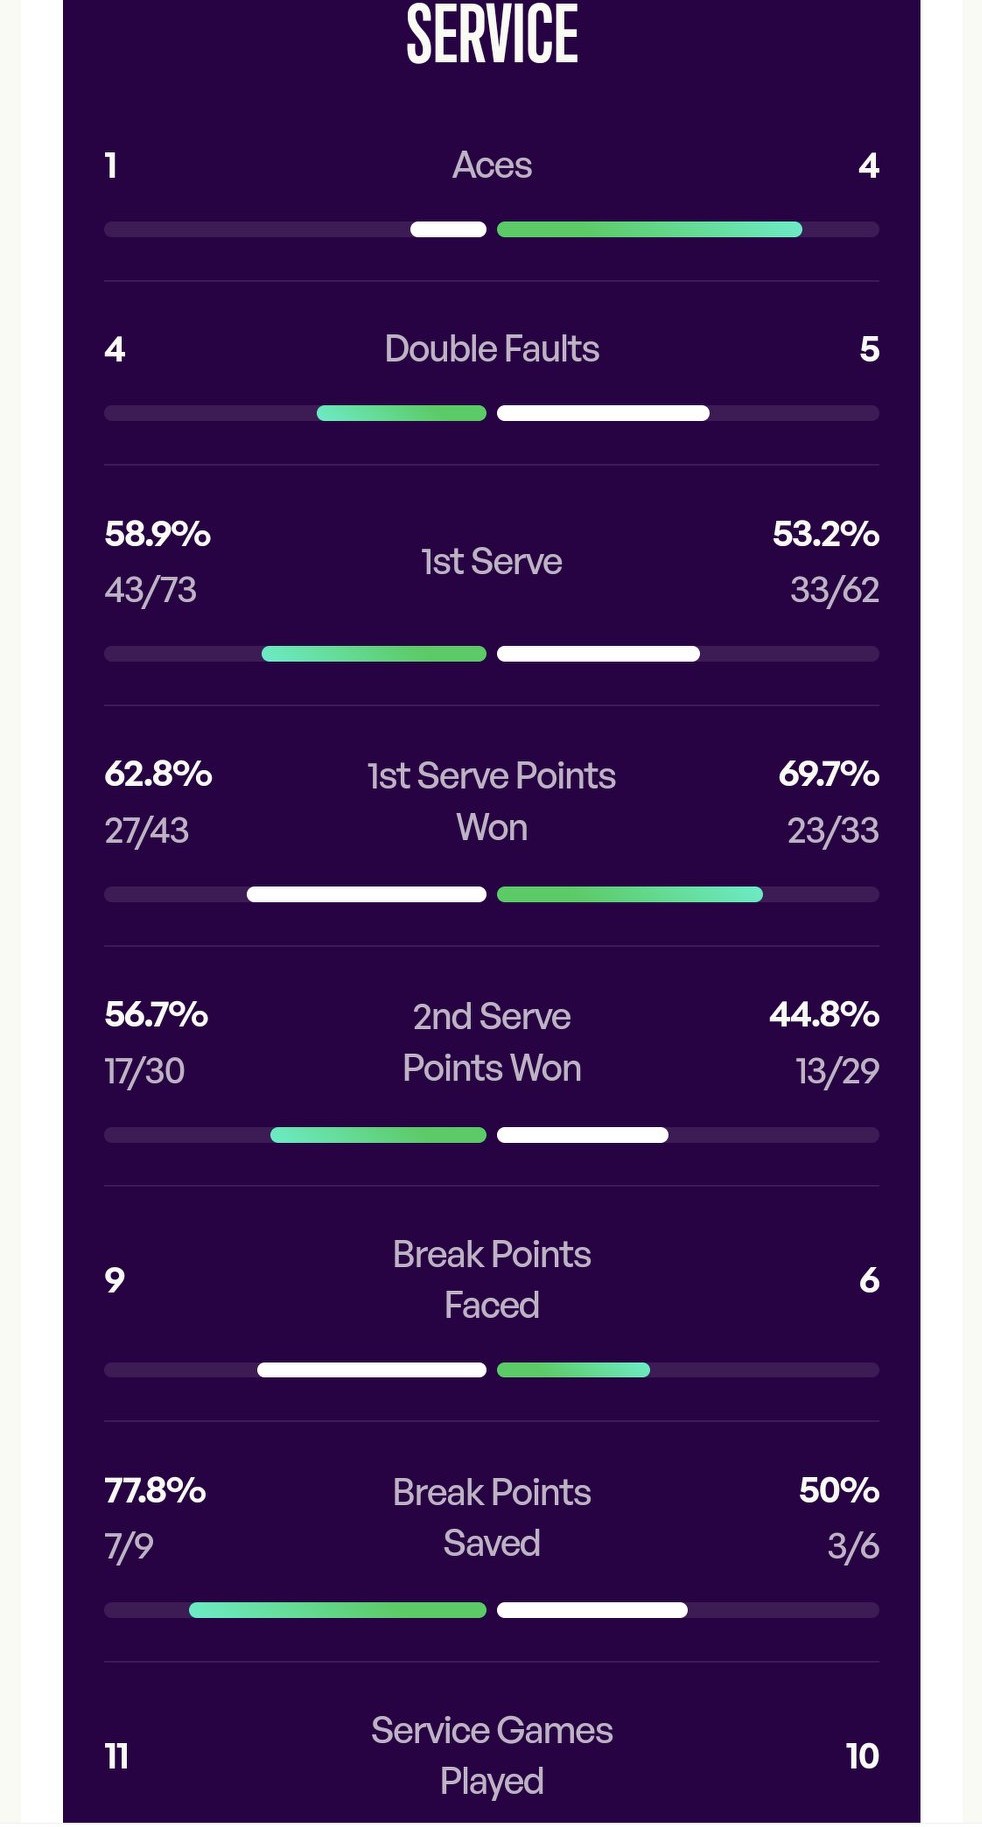Click the 69.7% points won value
Screen dimensions: 982x1827
(x=828, y=774)
